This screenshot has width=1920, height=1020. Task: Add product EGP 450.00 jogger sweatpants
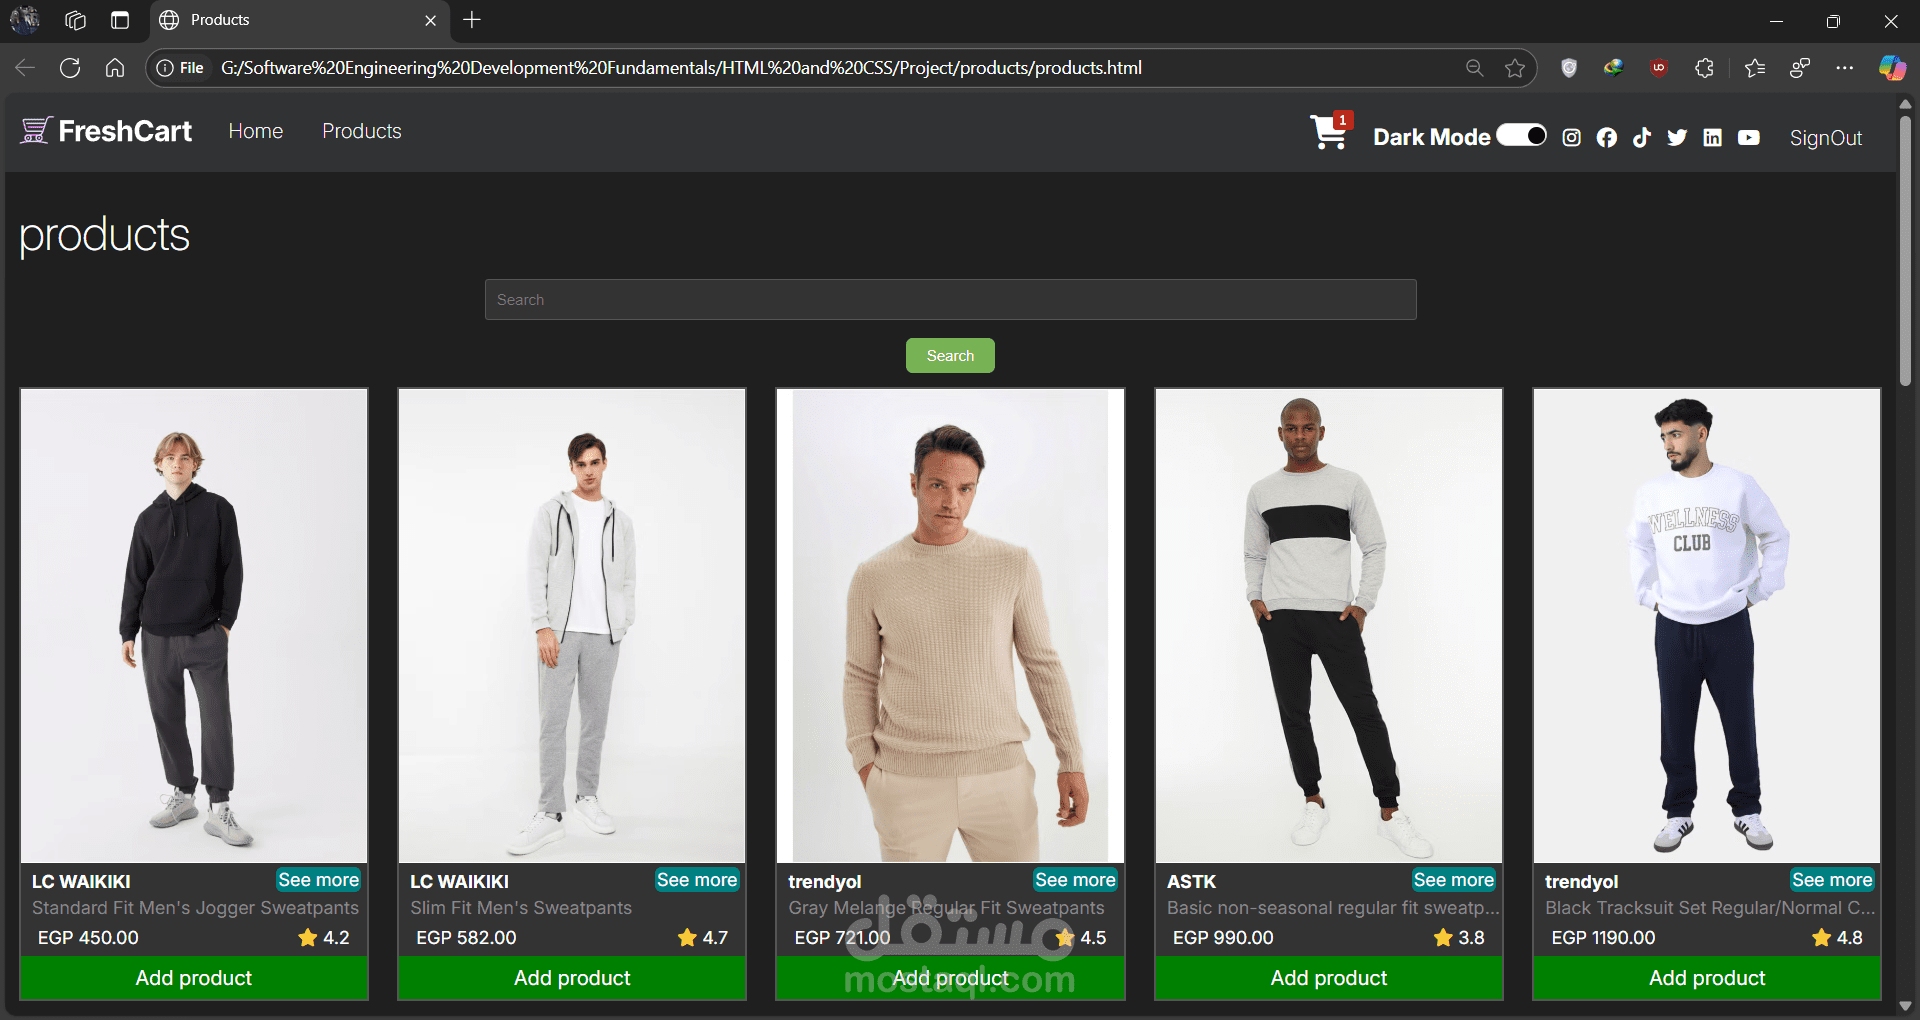pyautogui.click(x=194, y=978)
